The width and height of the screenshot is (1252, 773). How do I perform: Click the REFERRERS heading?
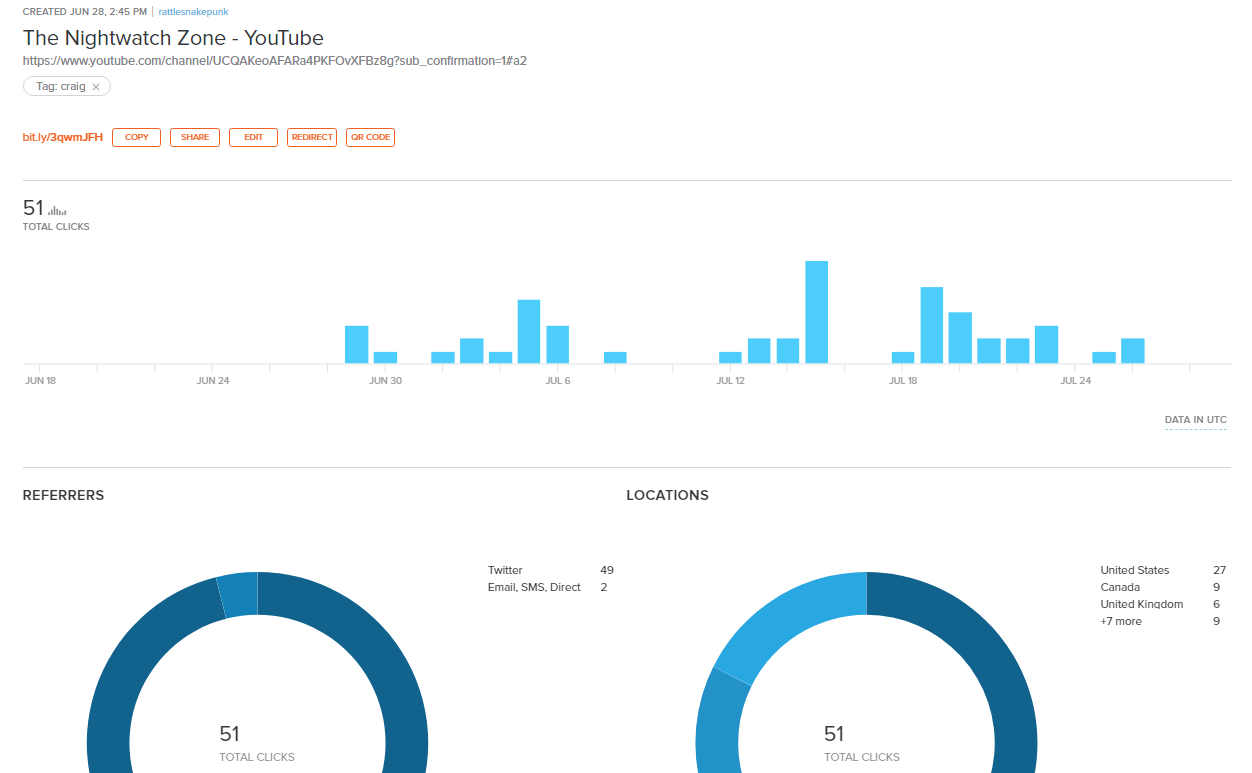[x=63, y=495]
